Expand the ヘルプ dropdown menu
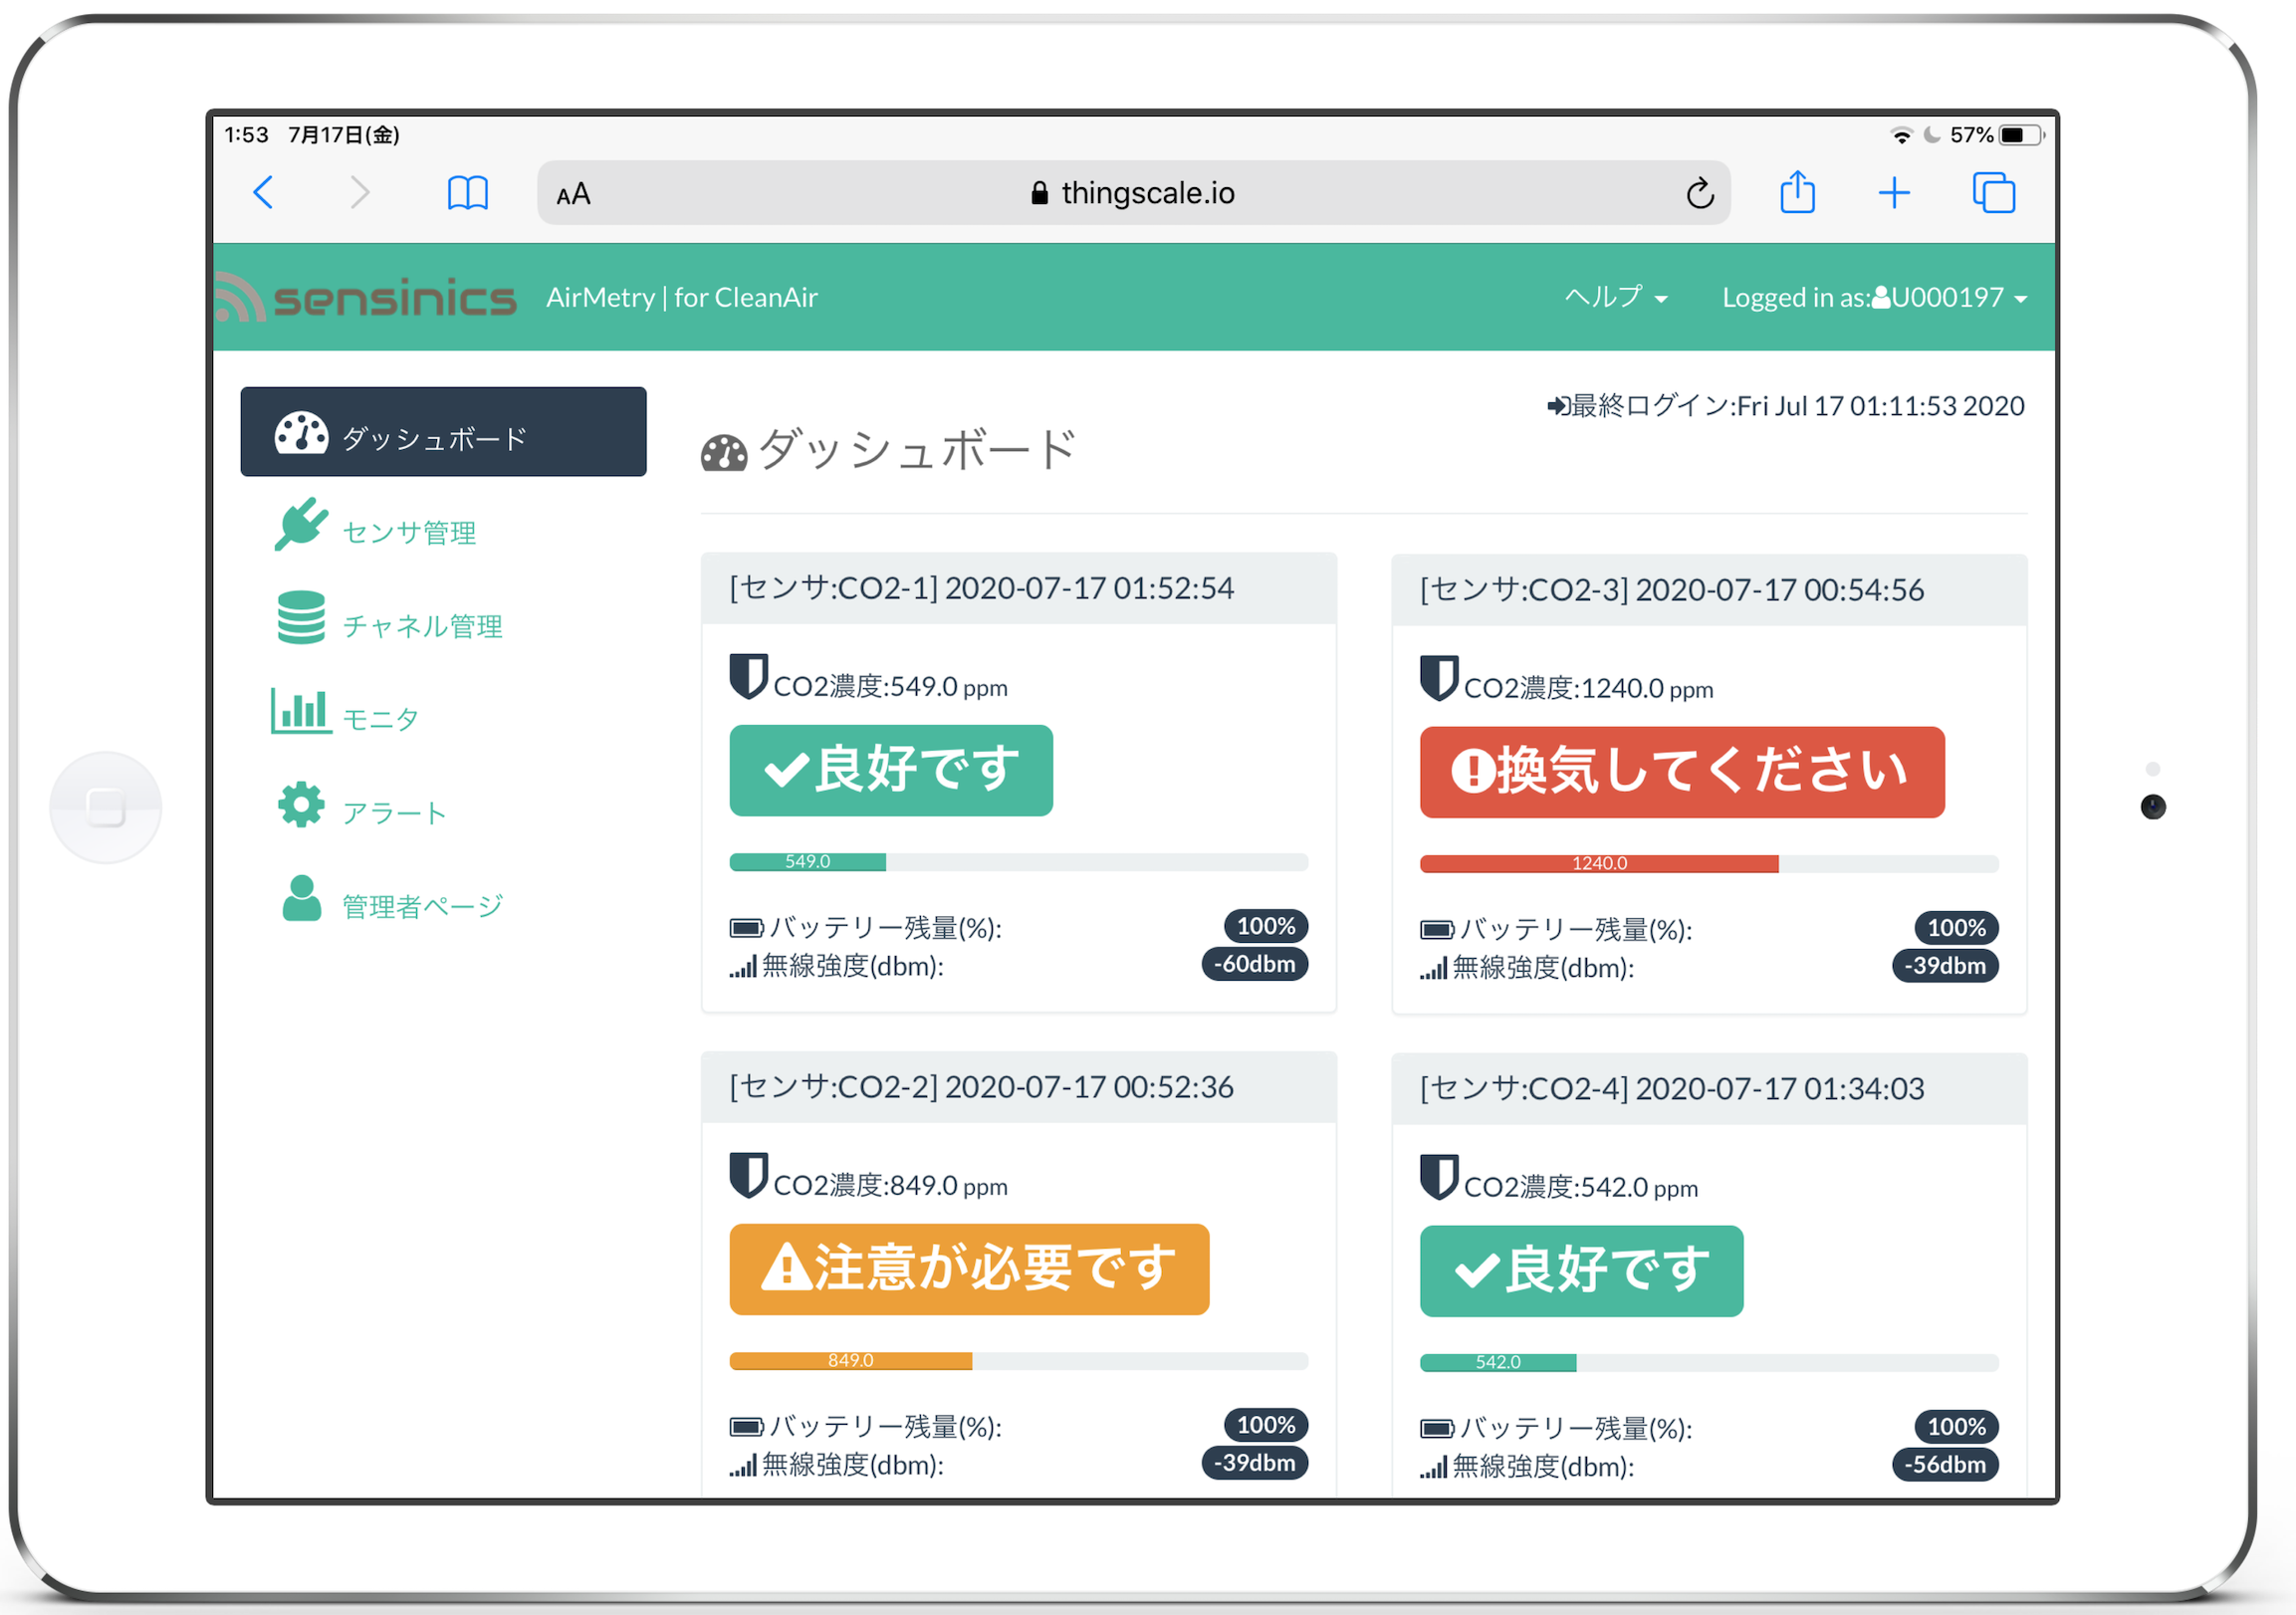 point(1615,297)
